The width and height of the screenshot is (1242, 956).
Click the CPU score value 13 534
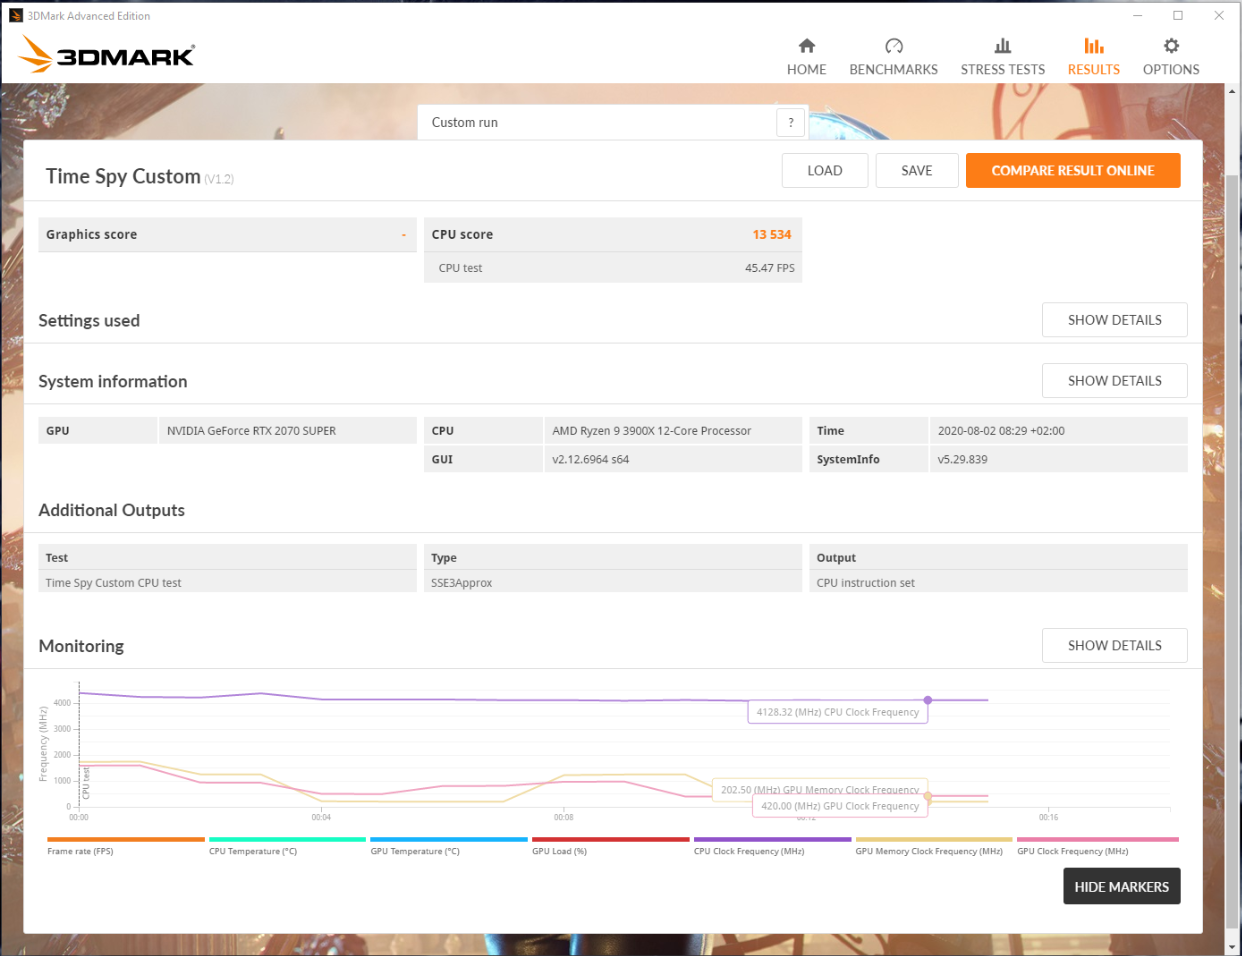pos(772,235)
